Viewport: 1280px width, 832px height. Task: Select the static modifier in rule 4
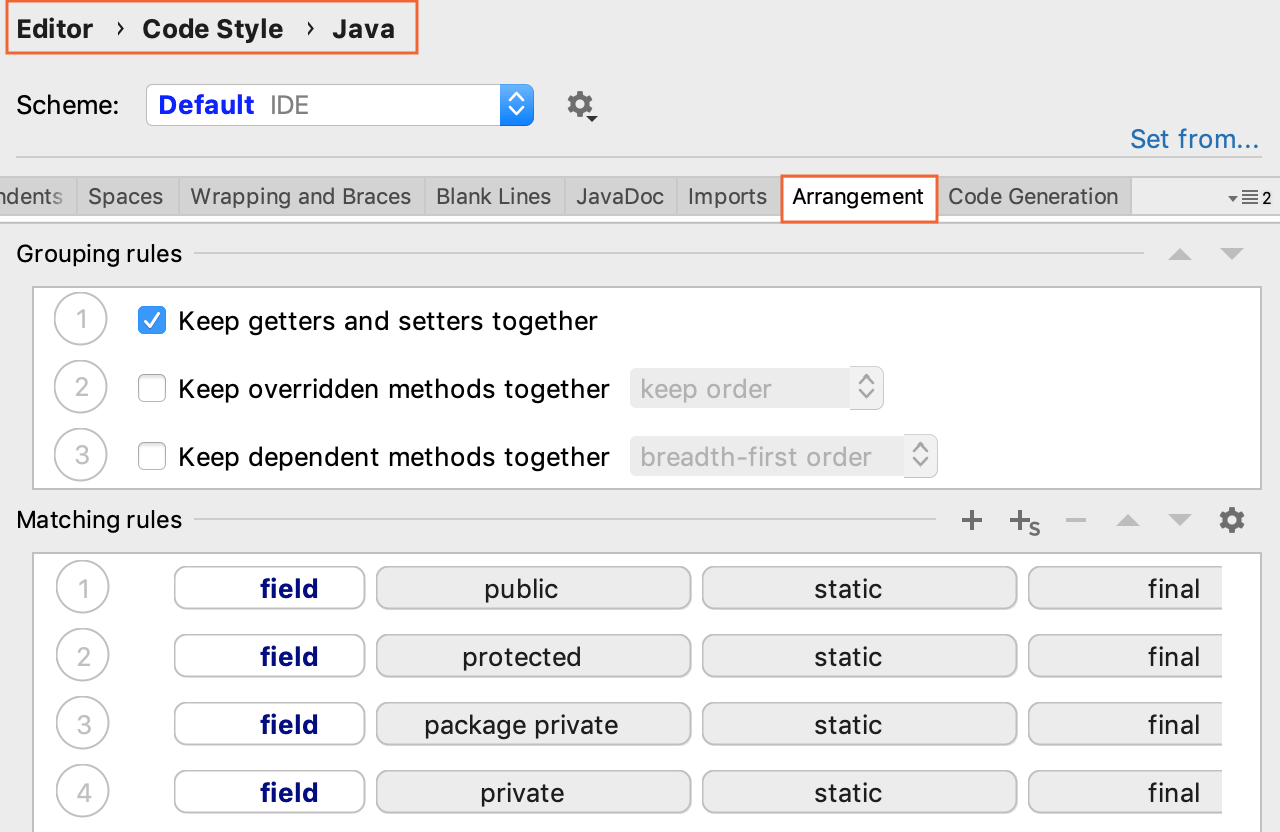[860, 792]
